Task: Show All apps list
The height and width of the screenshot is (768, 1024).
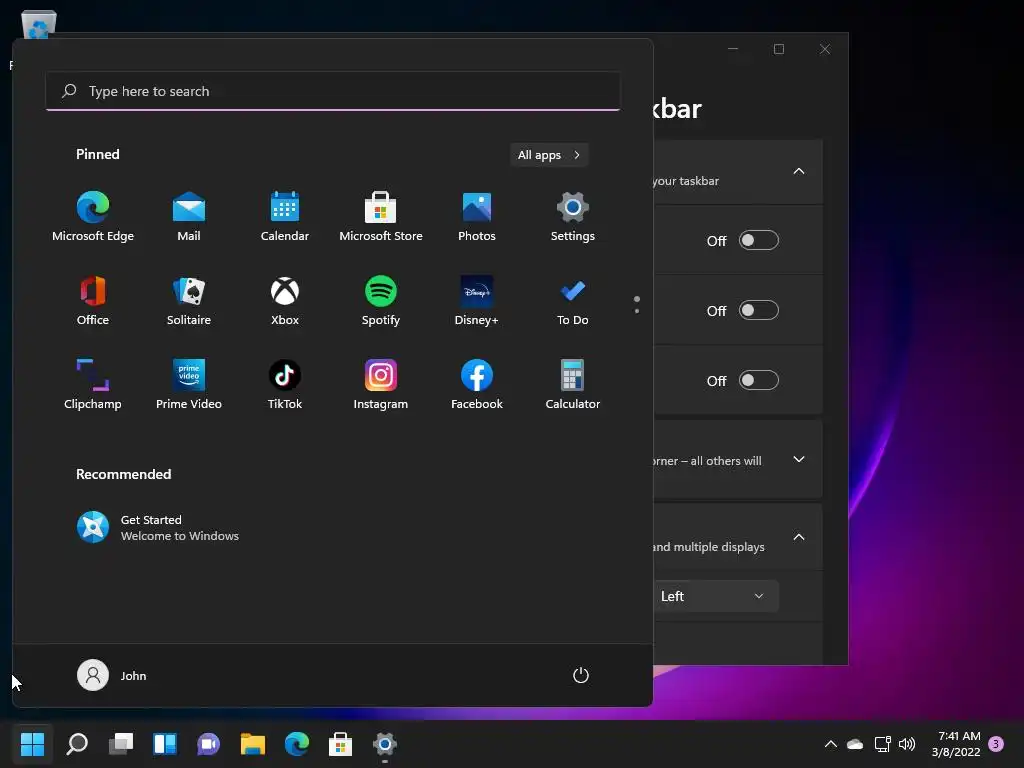Action: pos(549,155)
